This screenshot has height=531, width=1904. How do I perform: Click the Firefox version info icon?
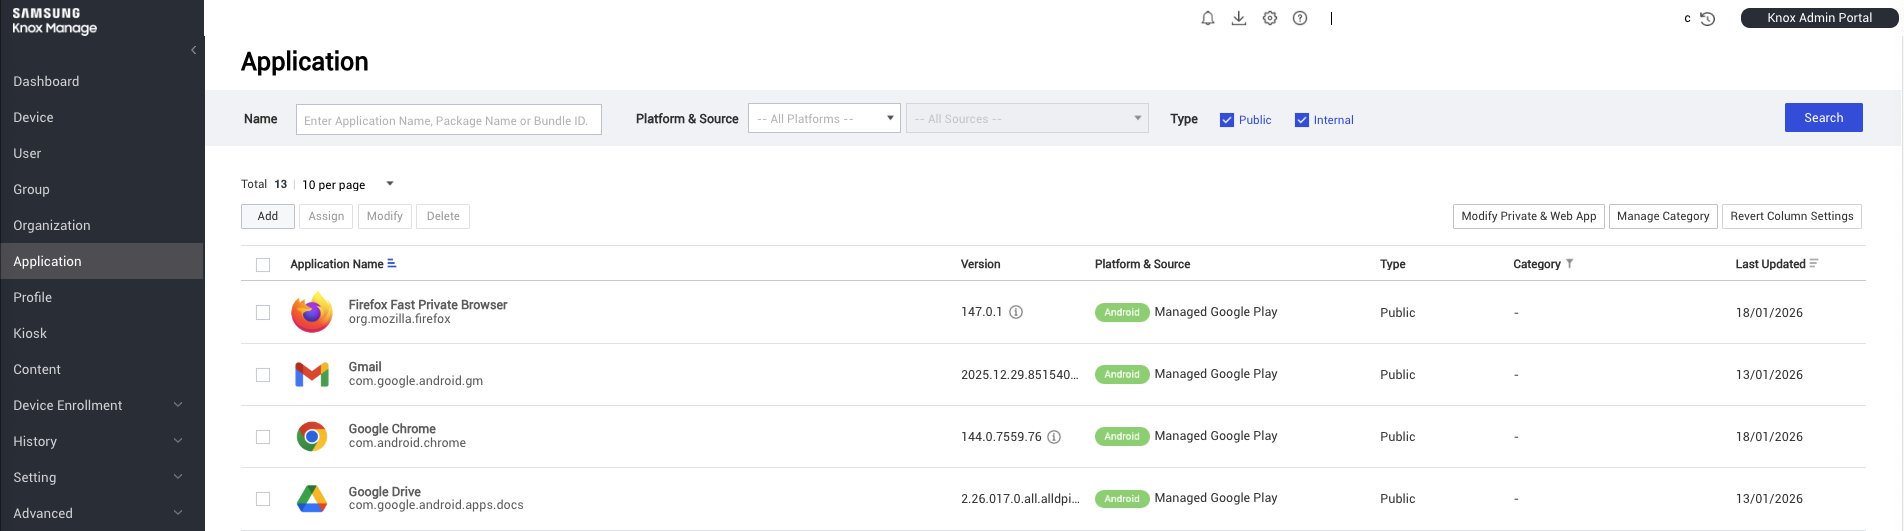coord(1016,312)
